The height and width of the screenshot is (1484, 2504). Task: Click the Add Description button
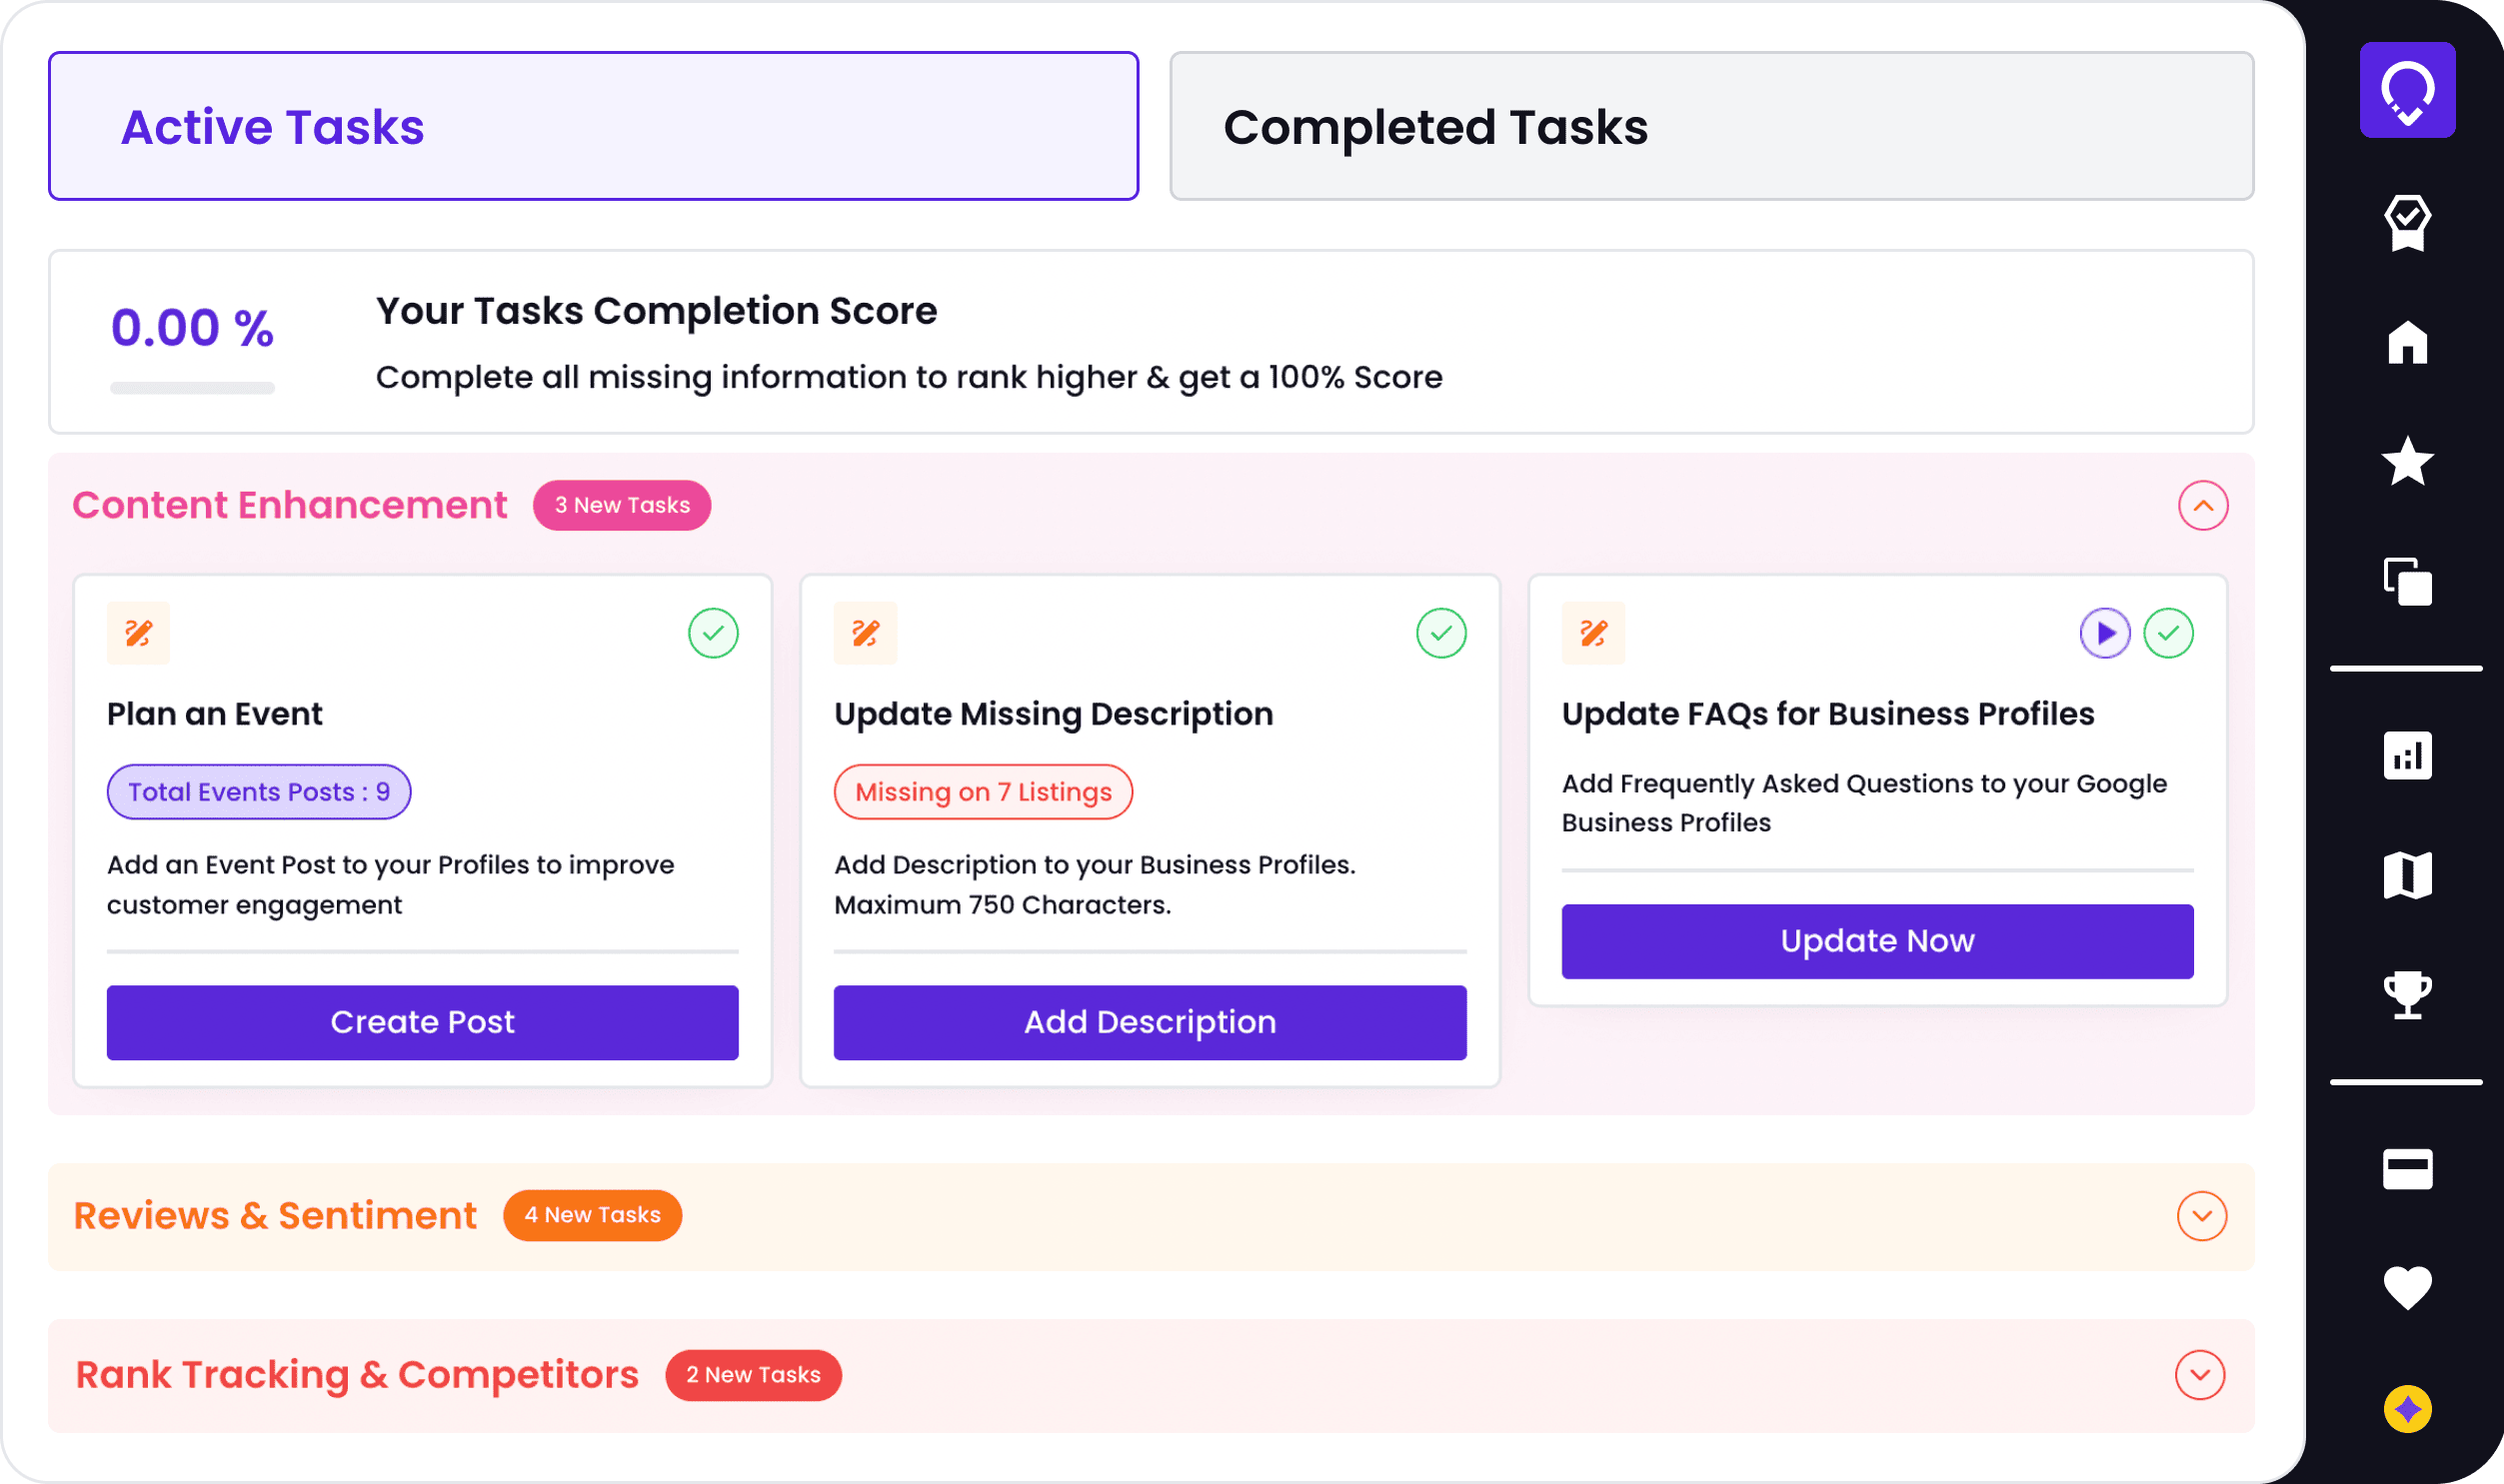point(1150,1022)
